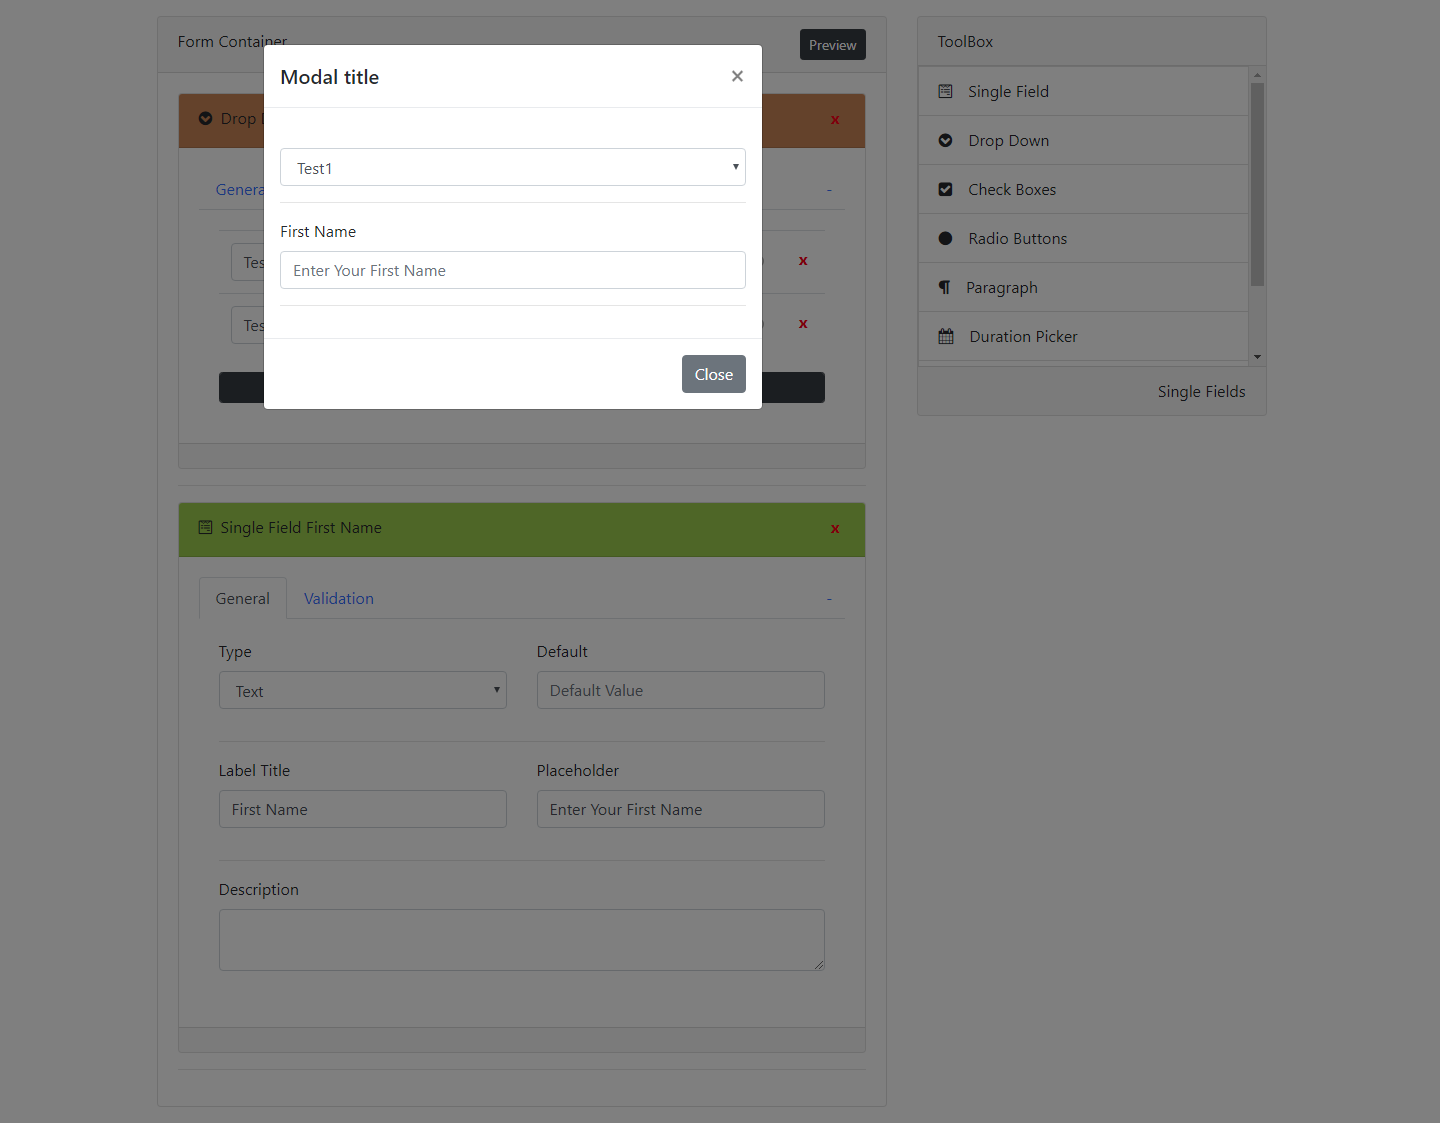Select the Duration Picker calendar icon

point(946,336)
